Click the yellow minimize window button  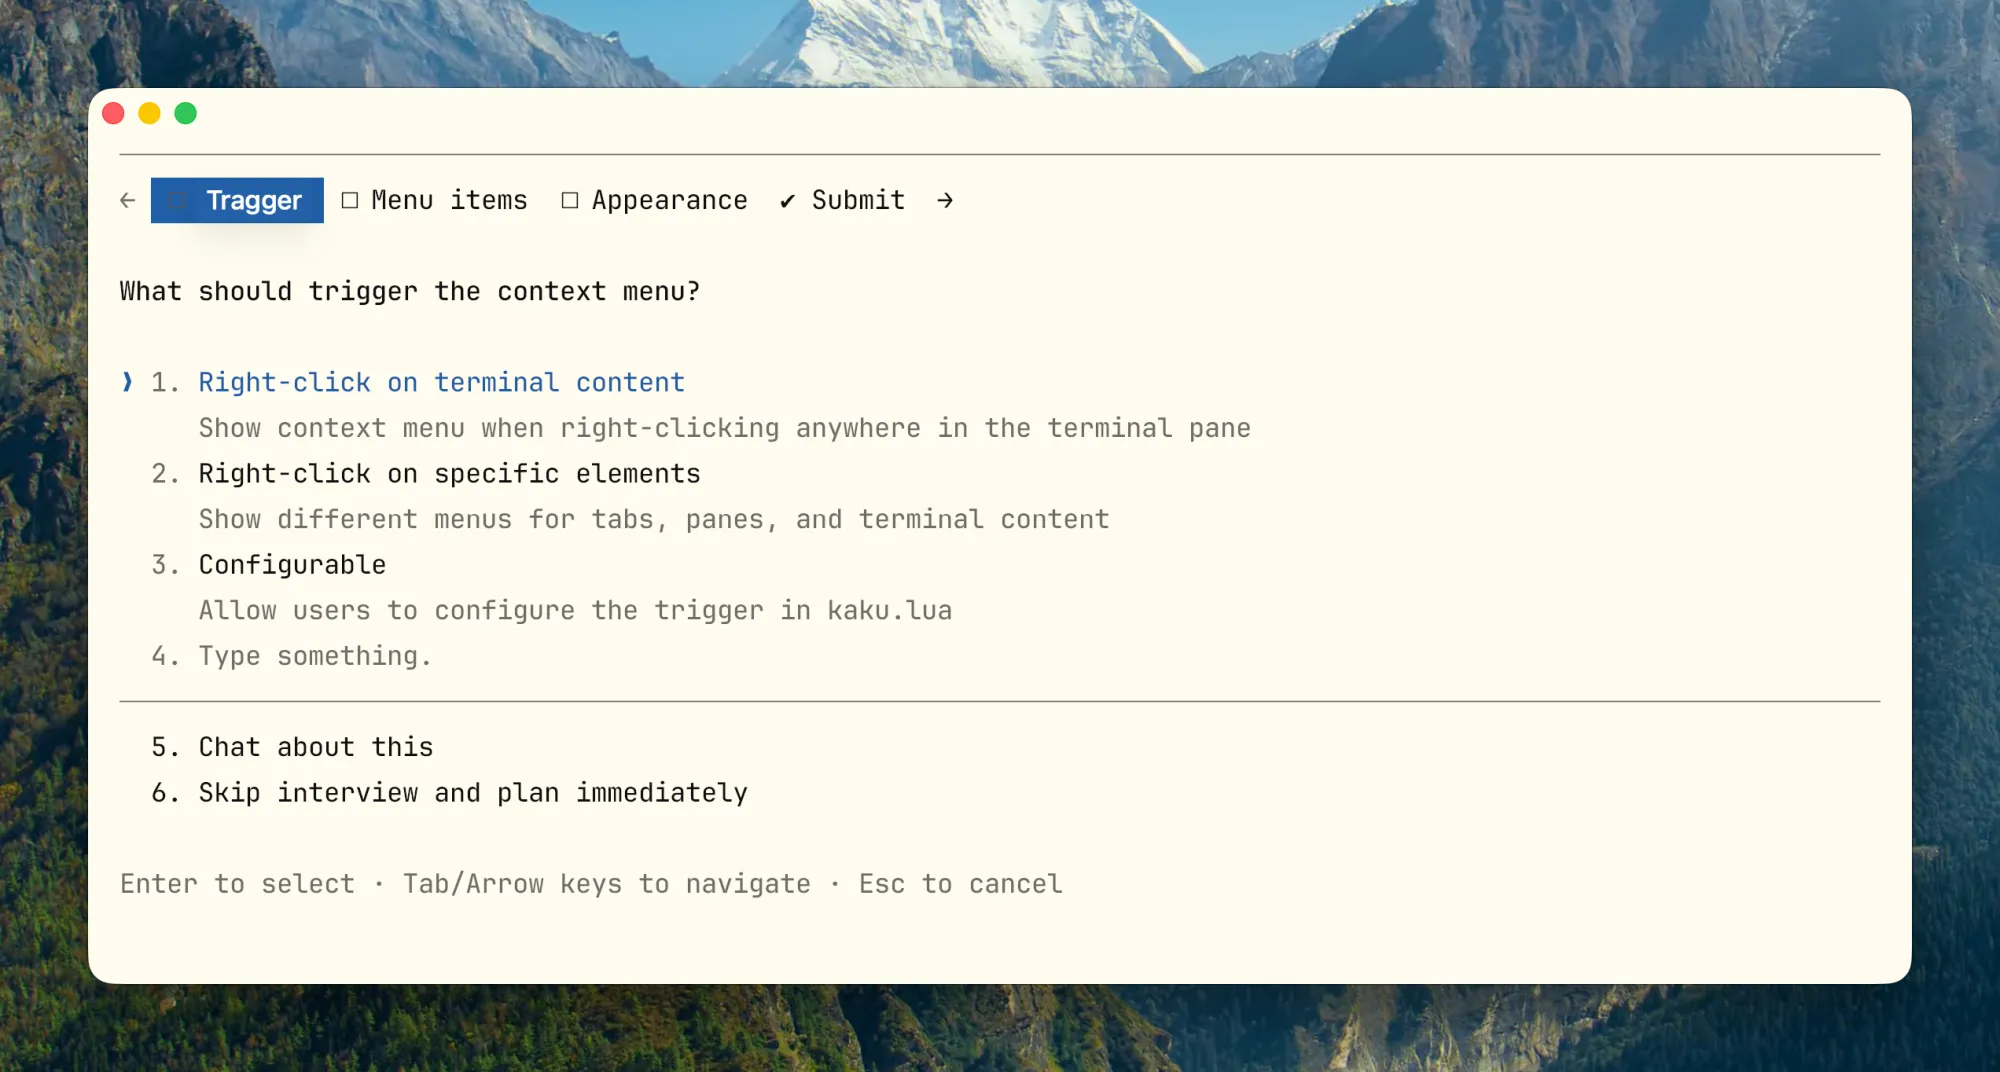(x=150, y=114)
